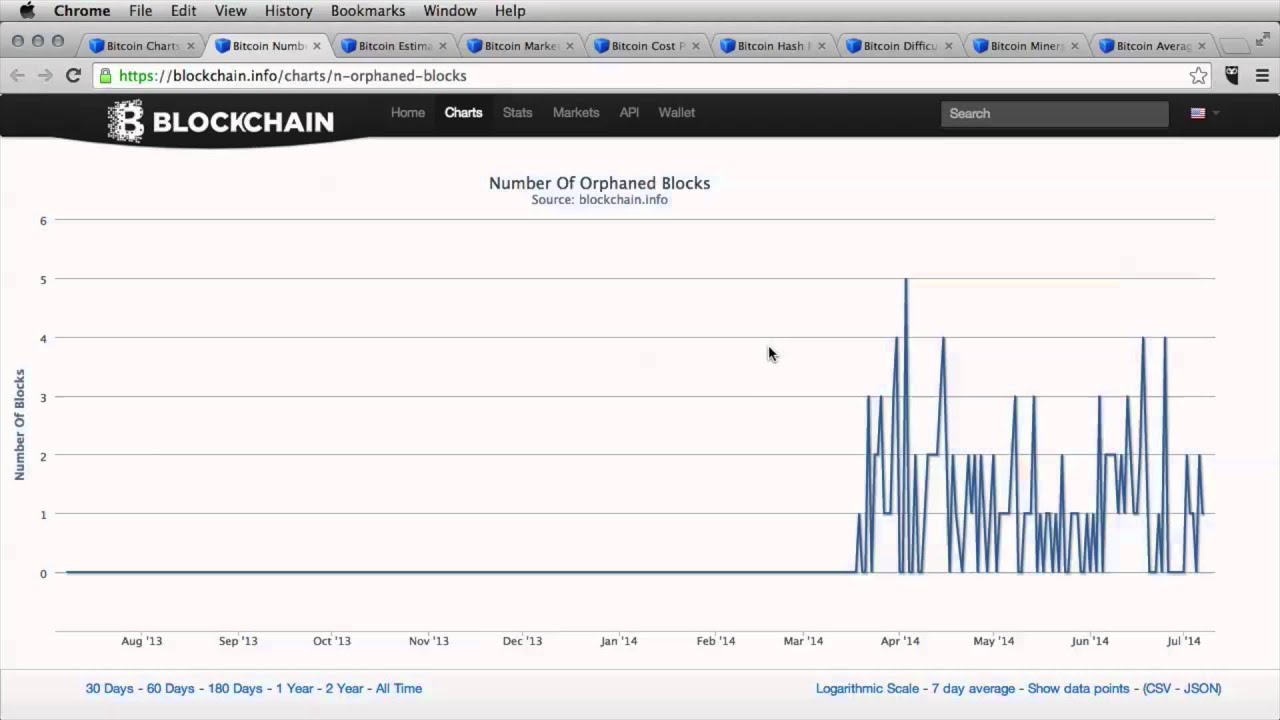Click the owl extension icon
Image resolution: width=1280 pixels, height=720 pixels.
1232,76
